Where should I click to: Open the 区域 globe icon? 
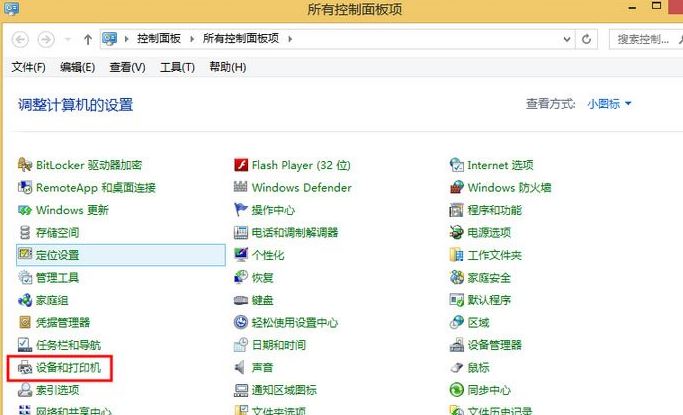[x=456, y=323]
